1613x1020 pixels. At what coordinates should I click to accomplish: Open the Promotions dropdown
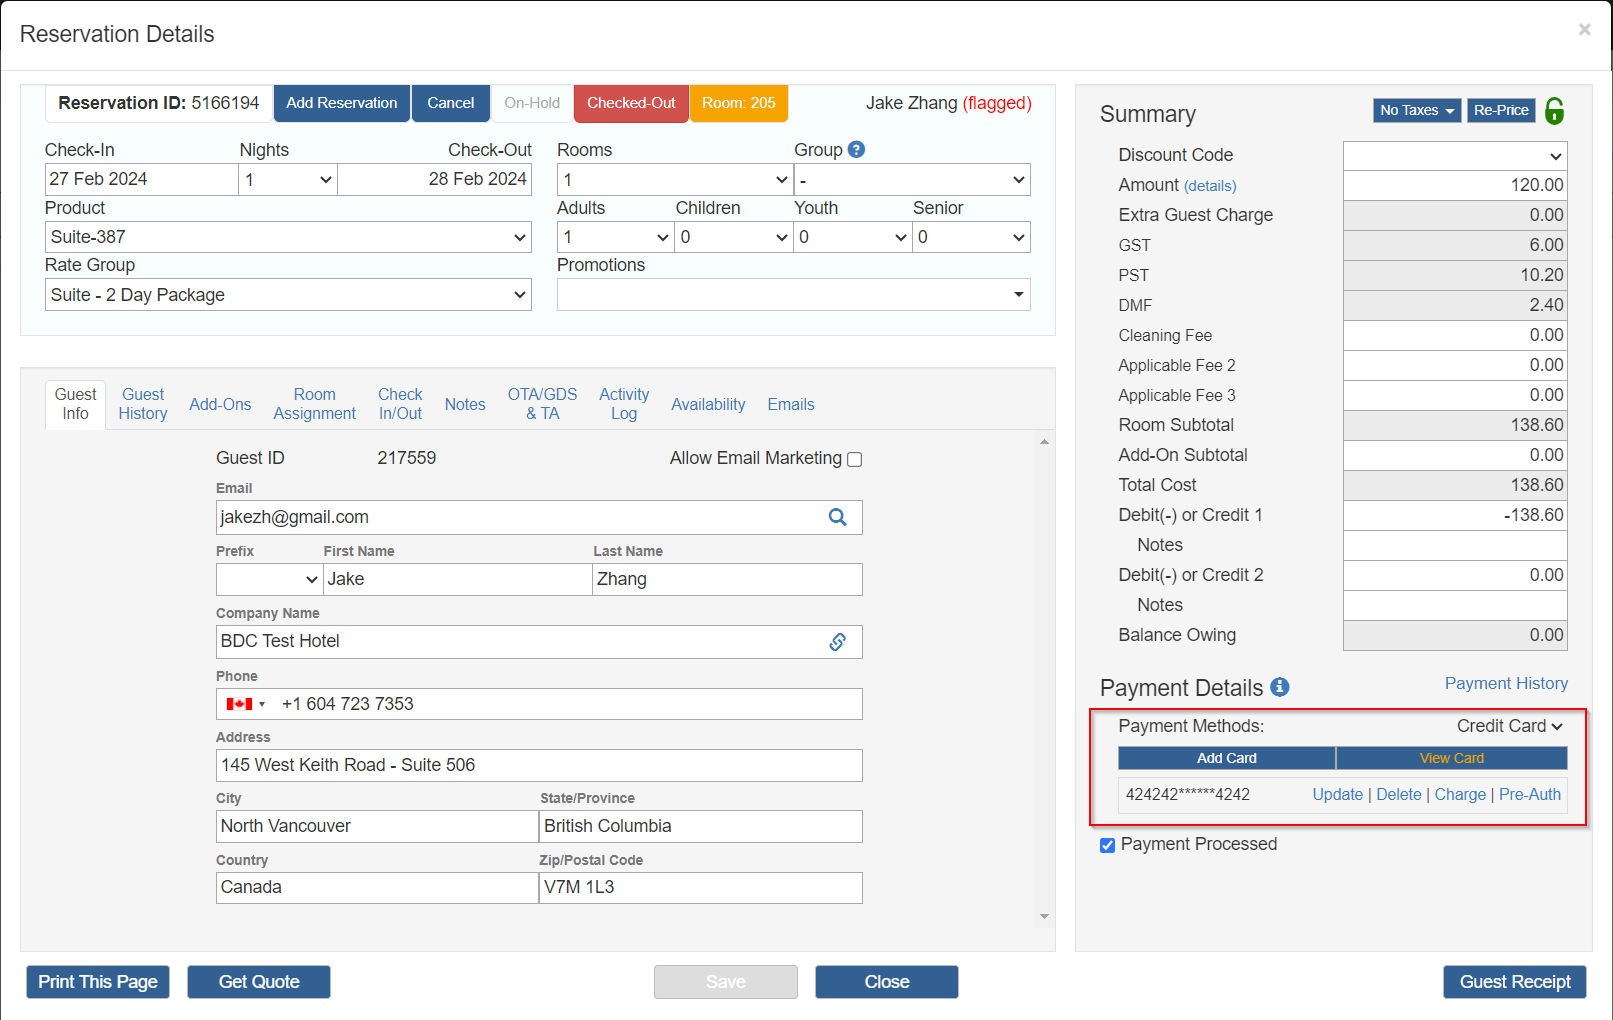(x=793, y=295)
